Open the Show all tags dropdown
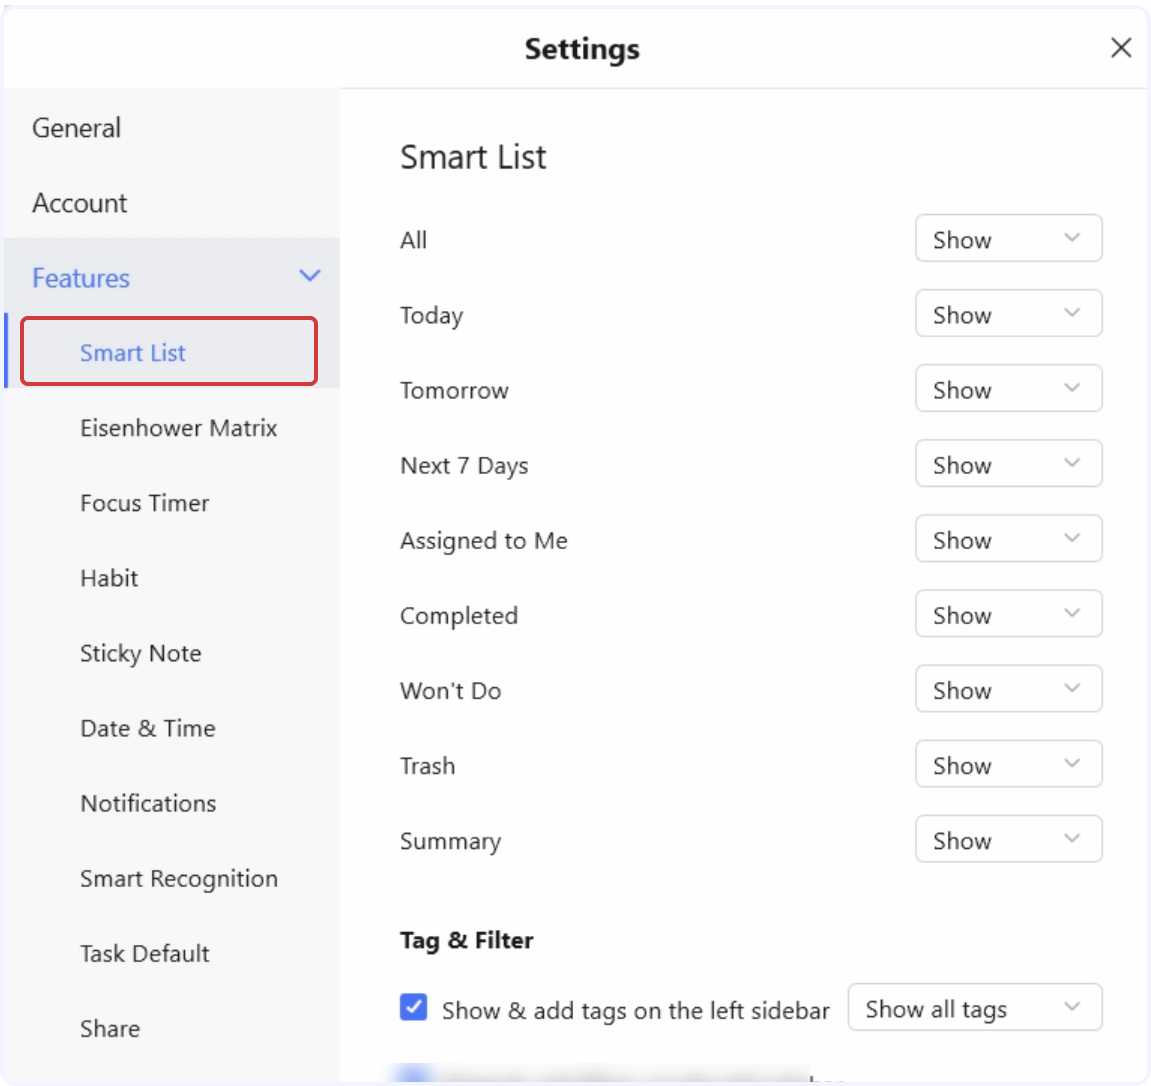The image size is (1151, 1086). [x=973, y=1008]
